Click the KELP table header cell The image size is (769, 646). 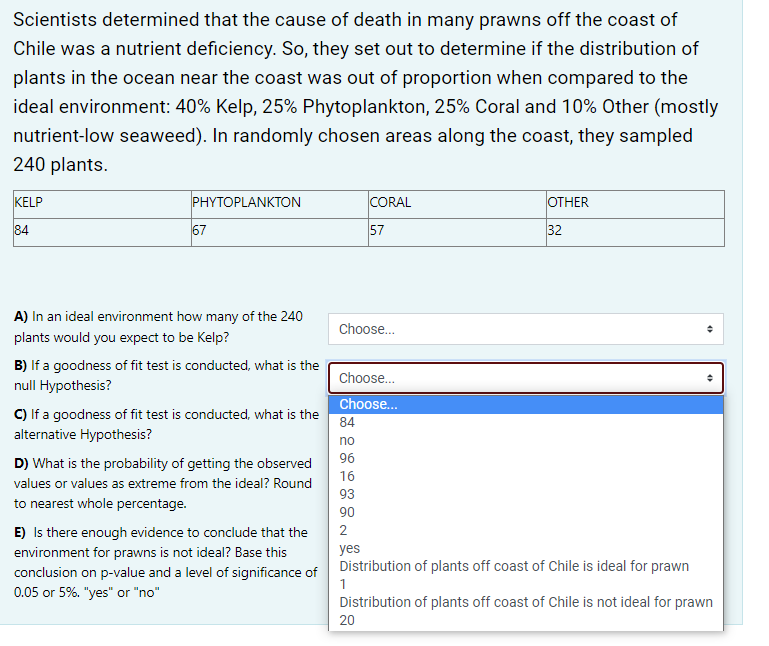tap(102, 205)
